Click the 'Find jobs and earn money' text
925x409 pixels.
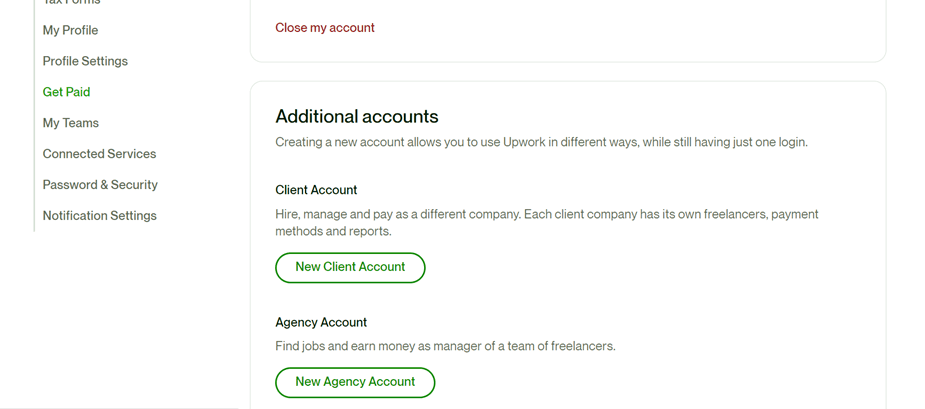coord(445,346)
